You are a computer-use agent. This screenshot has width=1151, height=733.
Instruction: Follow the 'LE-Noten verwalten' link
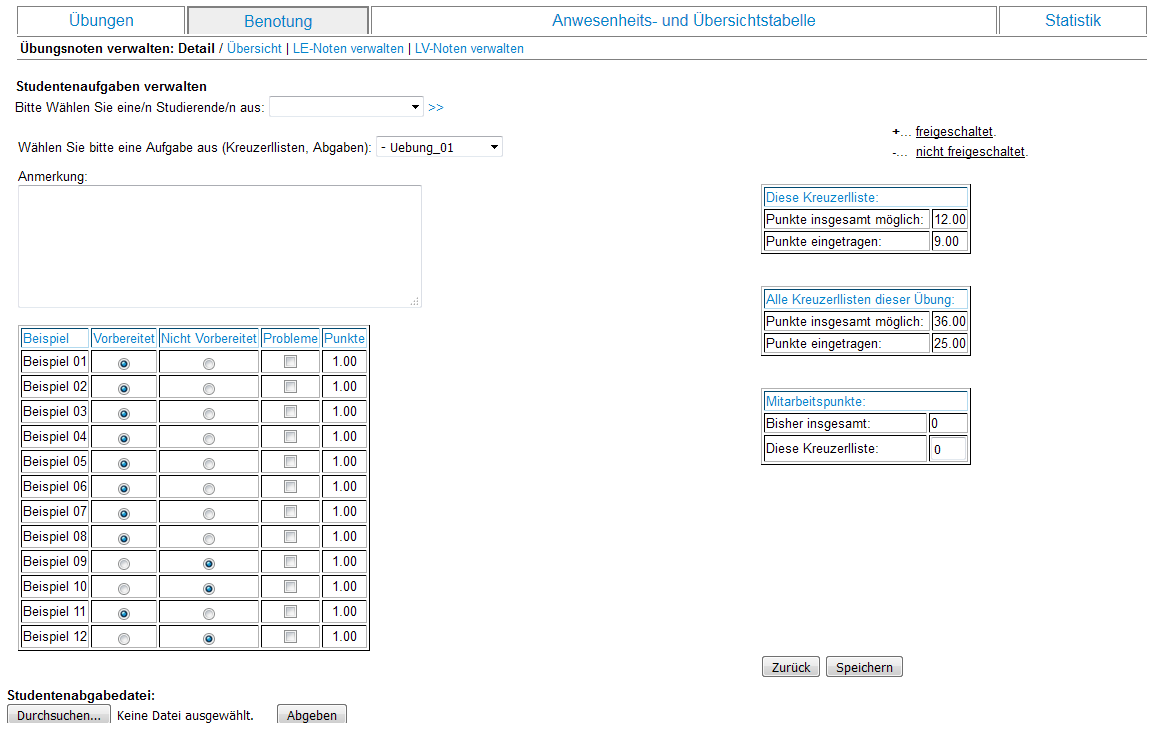pyautogui.click(x=348, y=48)
